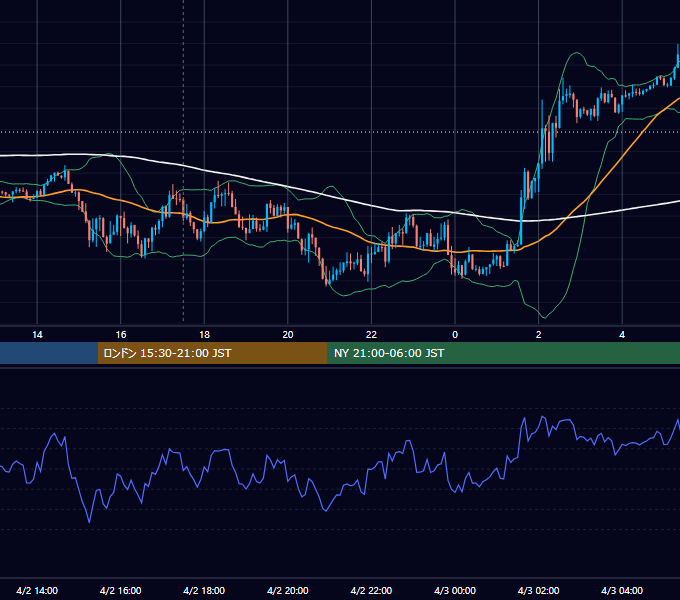This screenshot has width=680, height=600.
Task: Click the blue session bar before ロンドン
Action: coord(49,353)
